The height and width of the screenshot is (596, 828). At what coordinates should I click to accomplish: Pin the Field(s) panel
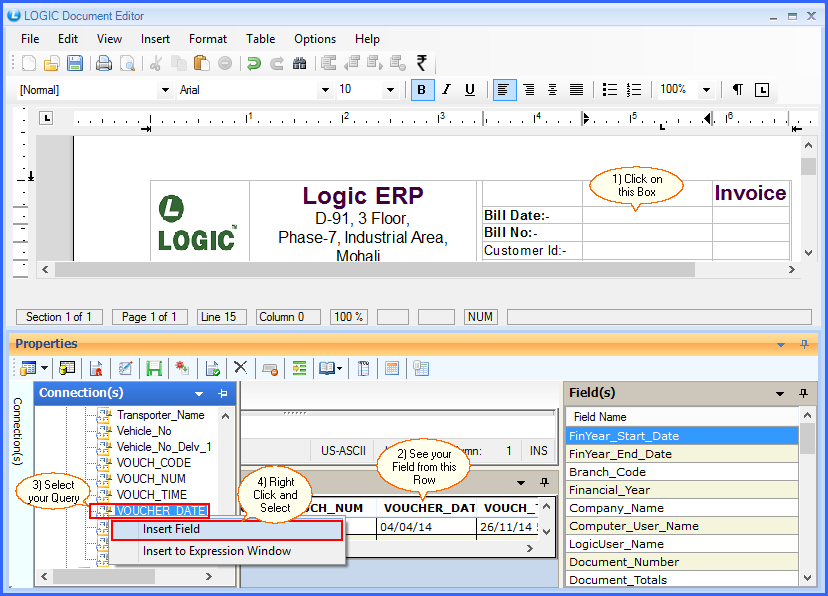tap(803, 393)
